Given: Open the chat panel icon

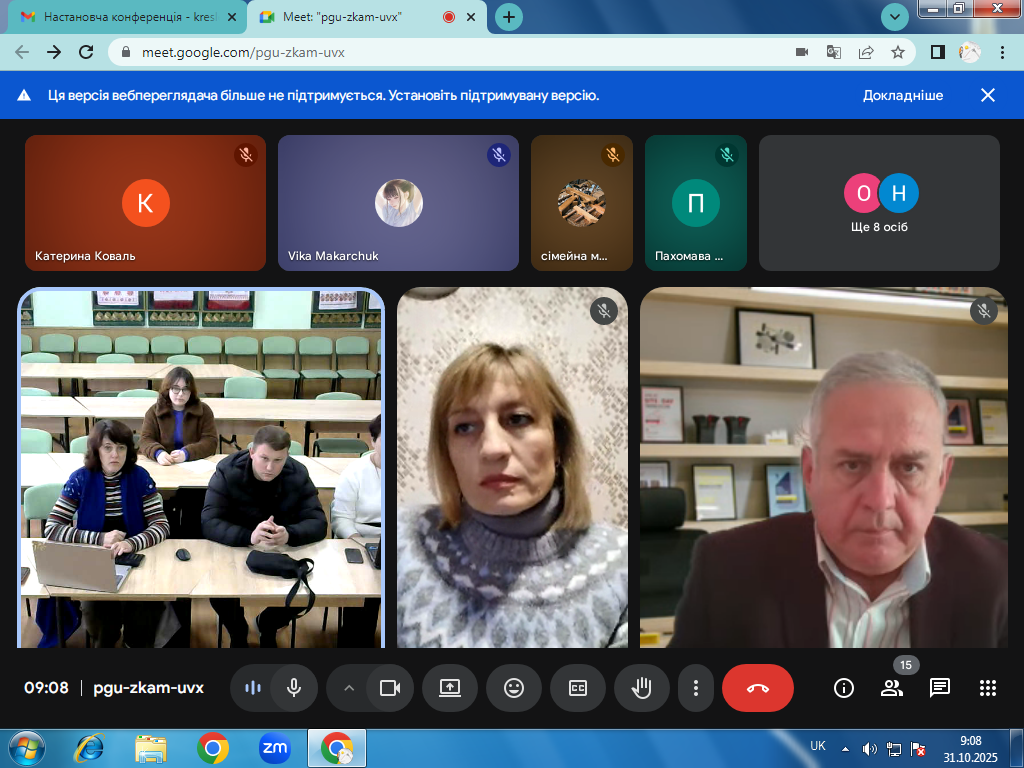Looking at the screenshot, I should tap(940, 688).
